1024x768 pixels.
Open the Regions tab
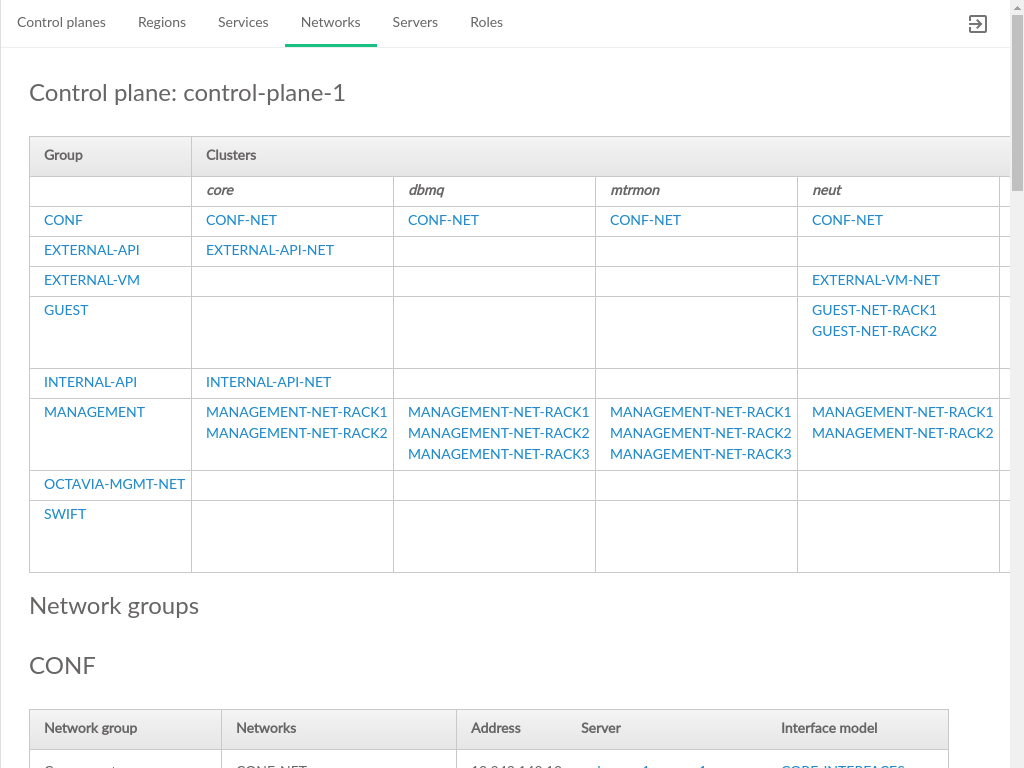tap(162, 22)
